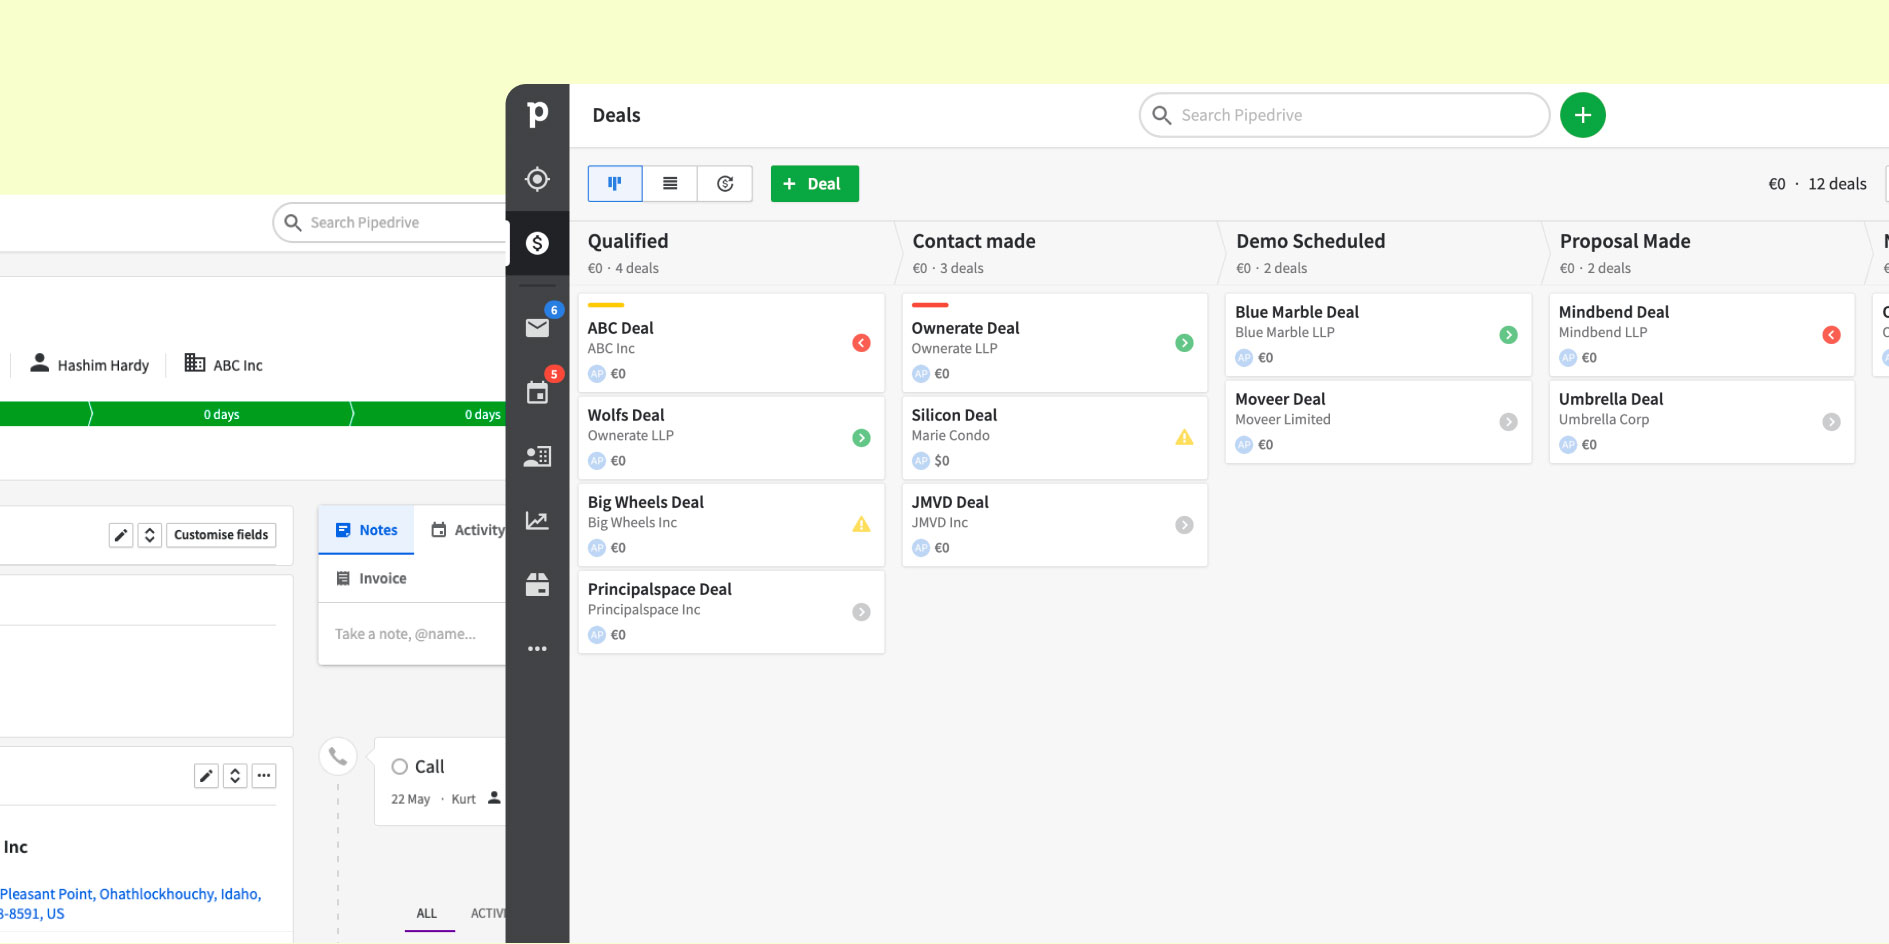This screenshot has width=1889, height=944.
Task: Click the Customise fields button
Action: [221, 535]
